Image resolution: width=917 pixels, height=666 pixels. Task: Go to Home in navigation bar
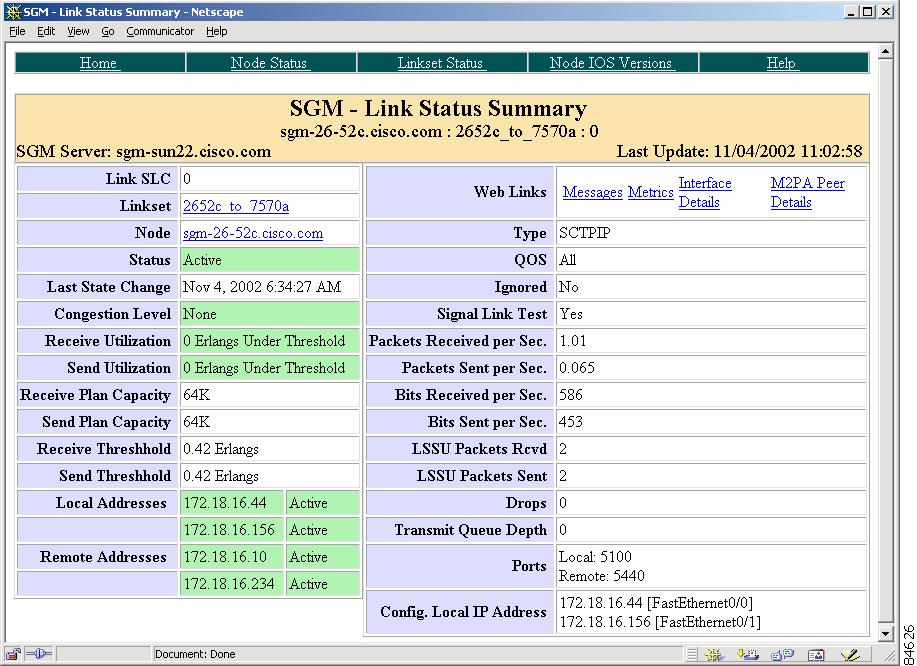[x=98, y=63]
